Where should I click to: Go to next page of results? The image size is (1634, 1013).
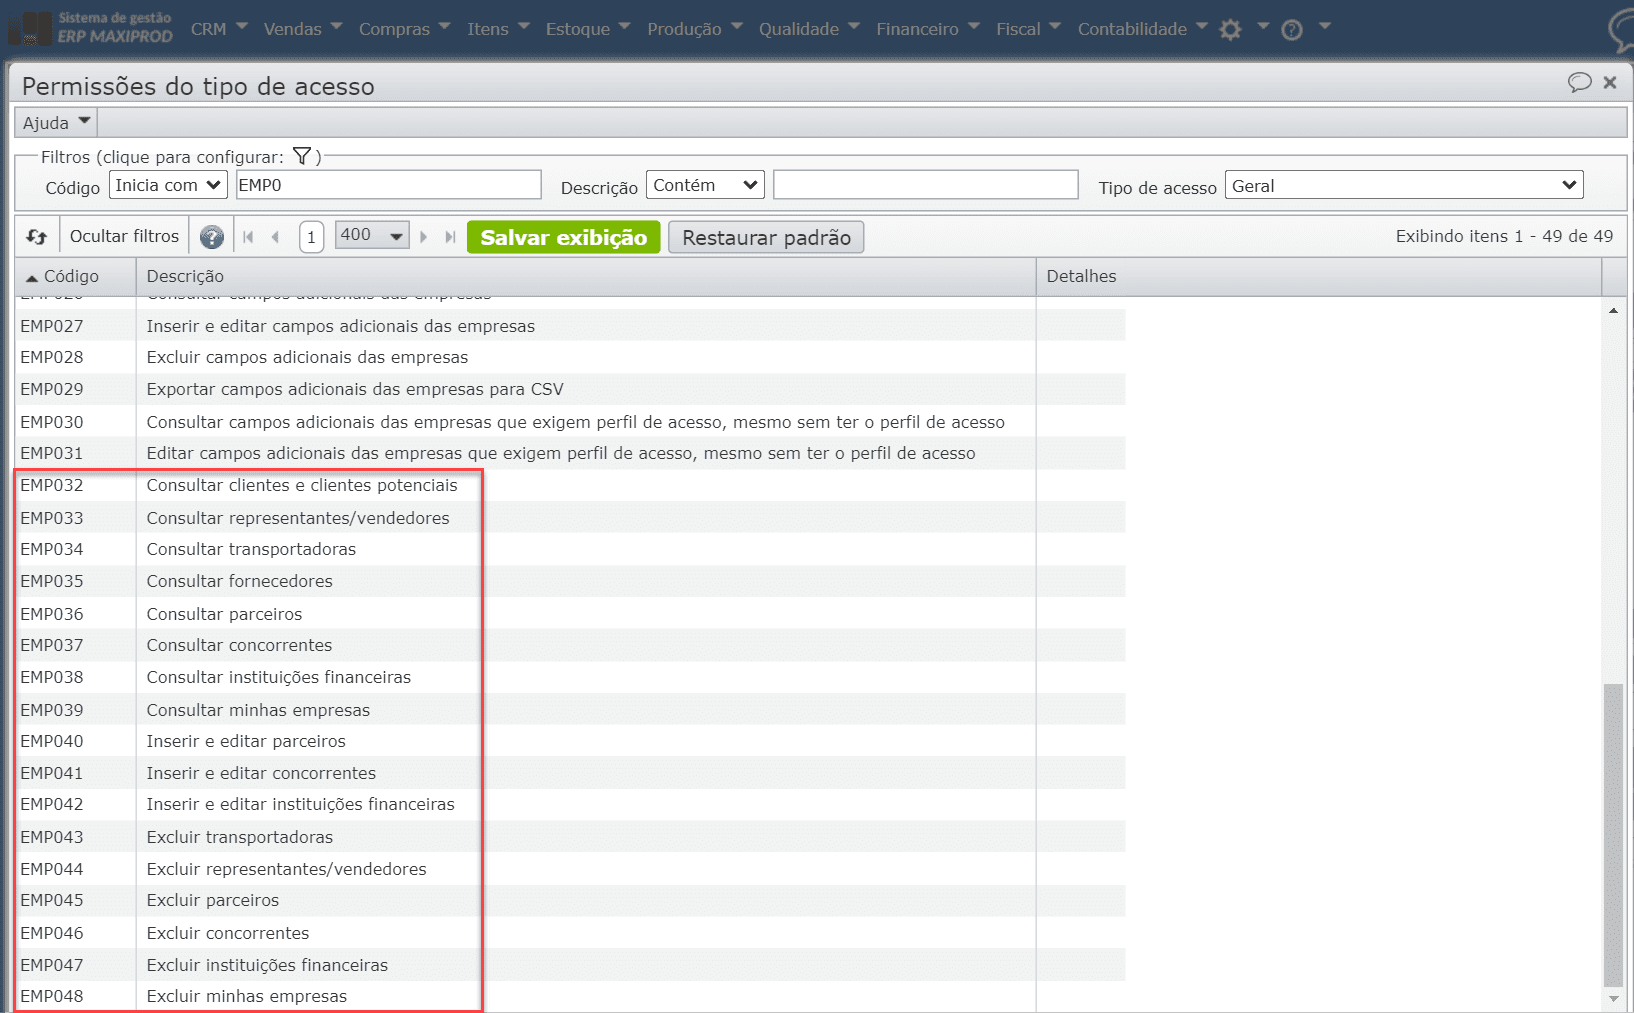(x=424, y=237)
